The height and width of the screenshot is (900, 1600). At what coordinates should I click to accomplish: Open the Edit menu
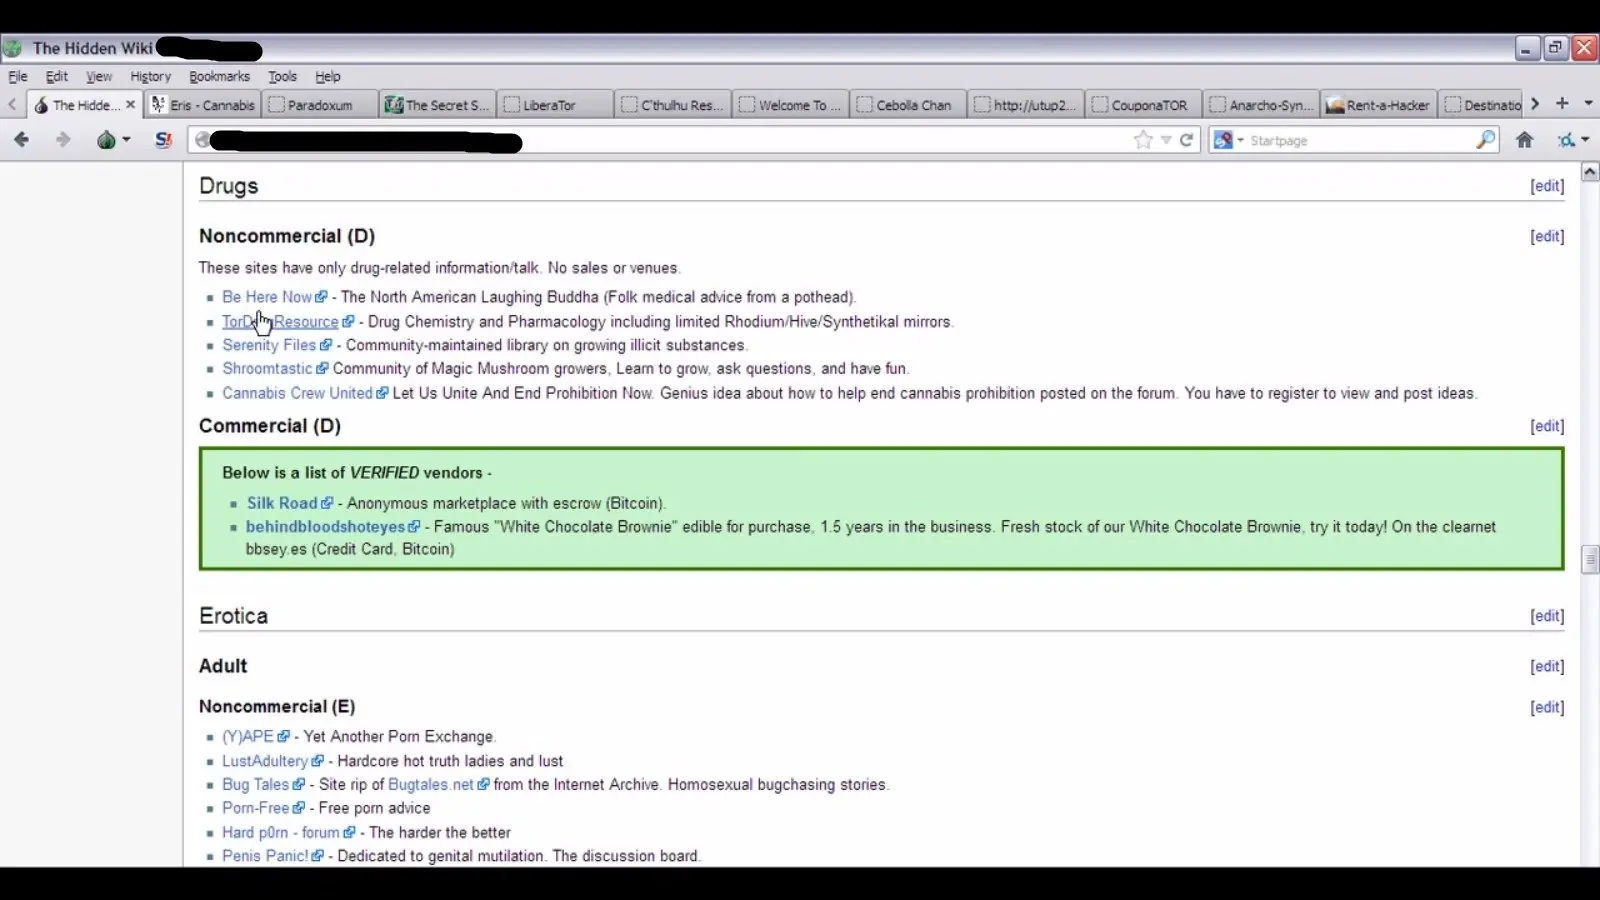coord(57,76)
